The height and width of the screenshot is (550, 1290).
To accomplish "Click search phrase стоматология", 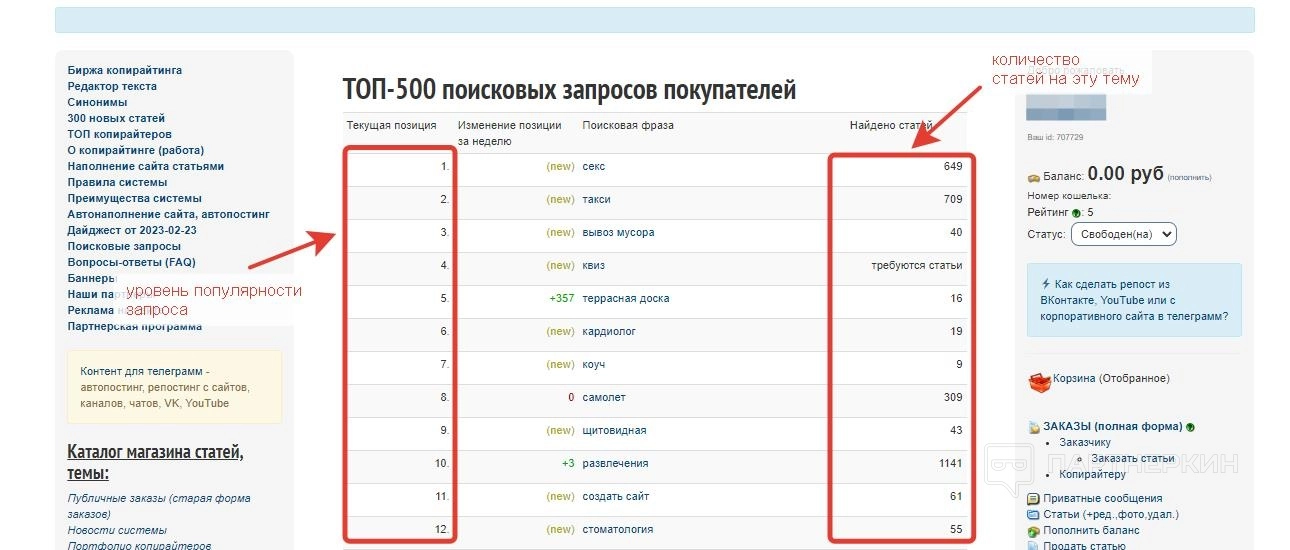I will click(x=618, y=530).
